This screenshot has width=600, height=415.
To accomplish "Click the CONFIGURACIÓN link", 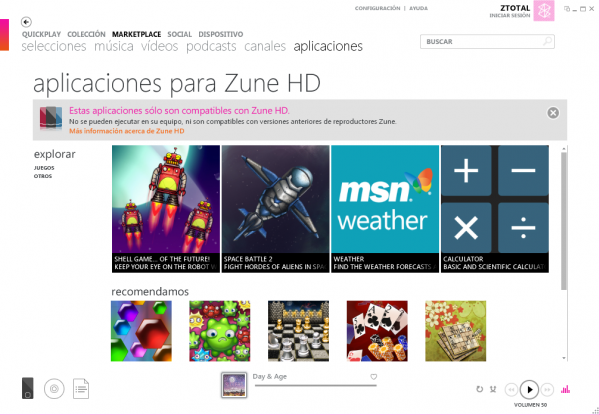I will [377, 8].
